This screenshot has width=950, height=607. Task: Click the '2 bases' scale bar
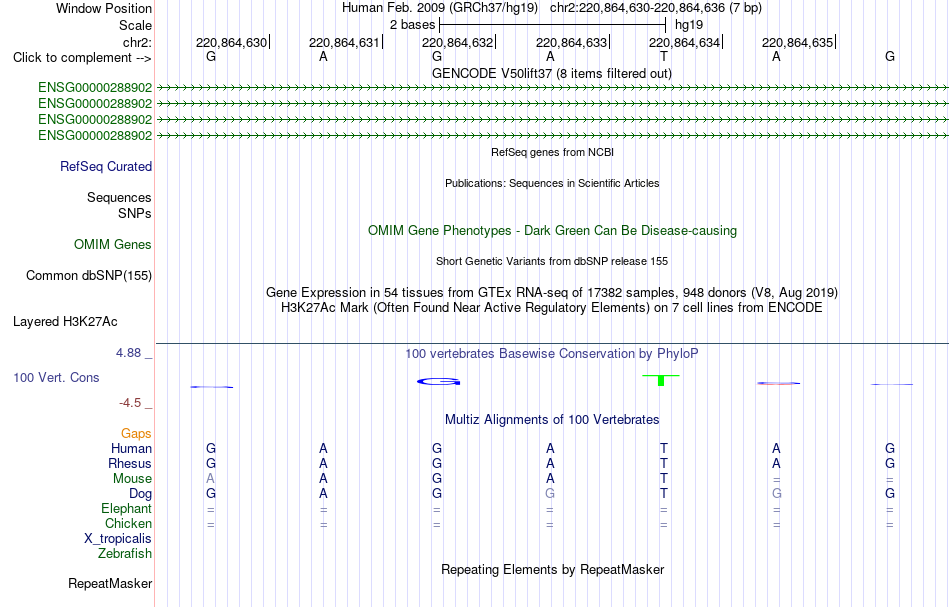(553, 25)
